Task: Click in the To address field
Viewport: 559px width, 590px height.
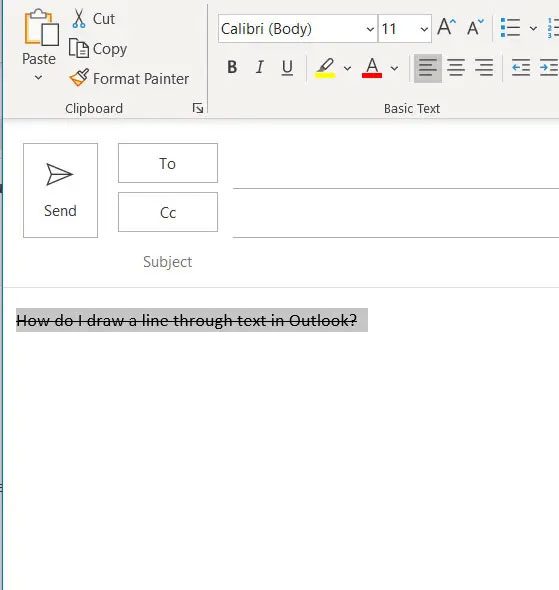Action: click(396, 166)
